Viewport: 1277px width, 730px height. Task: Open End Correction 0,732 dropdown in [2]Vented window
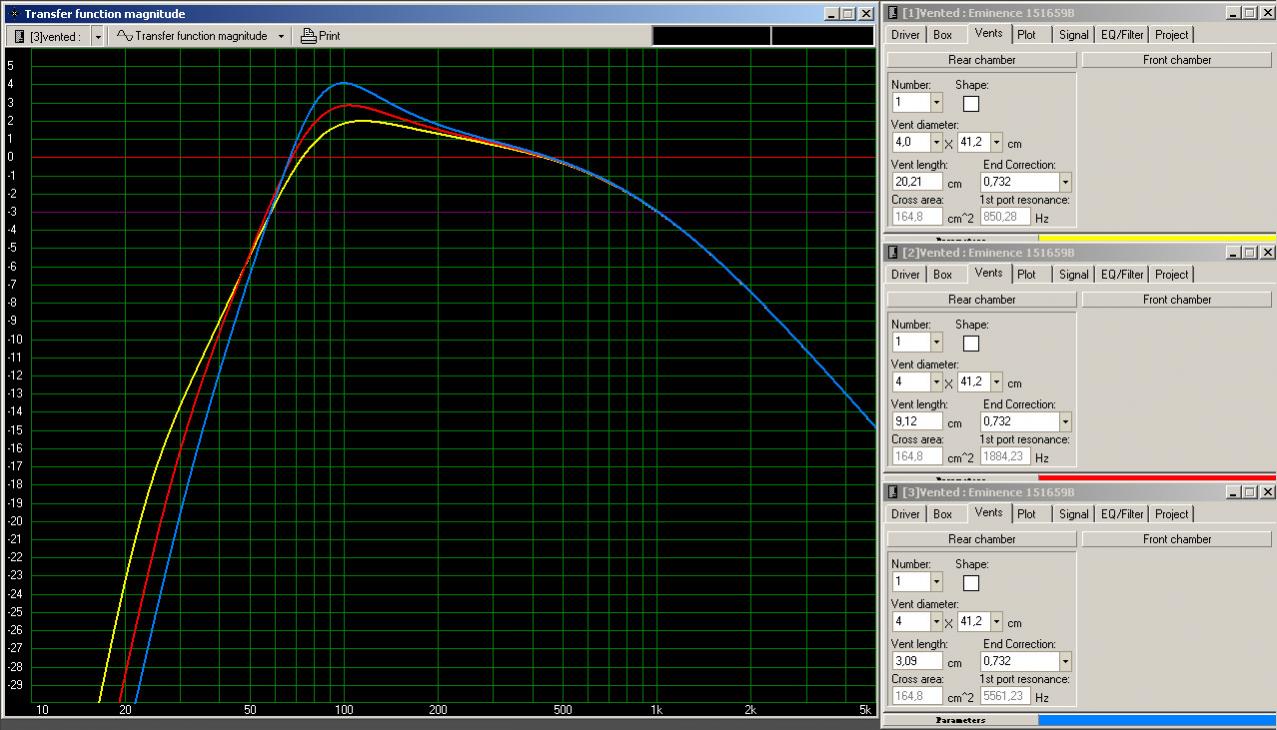[x=1065, y=422]
